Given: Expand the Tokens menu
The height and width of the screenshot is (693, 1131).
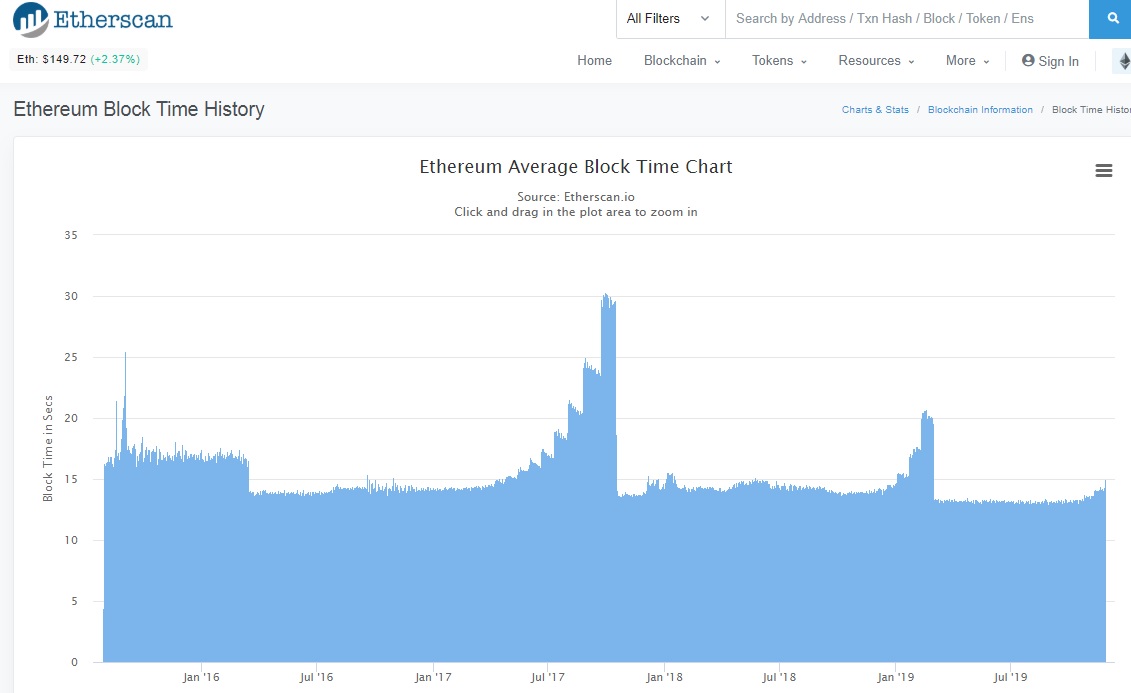Looking at the screenshot, I should pyautogui.click(x=779, y=61).
